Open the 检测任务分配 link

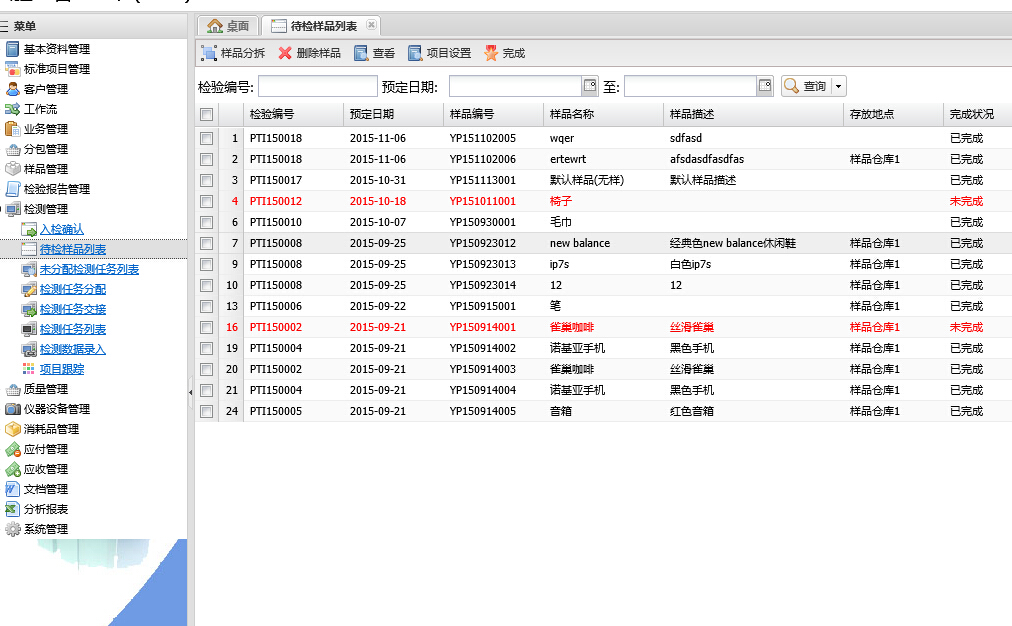point(73,289)
